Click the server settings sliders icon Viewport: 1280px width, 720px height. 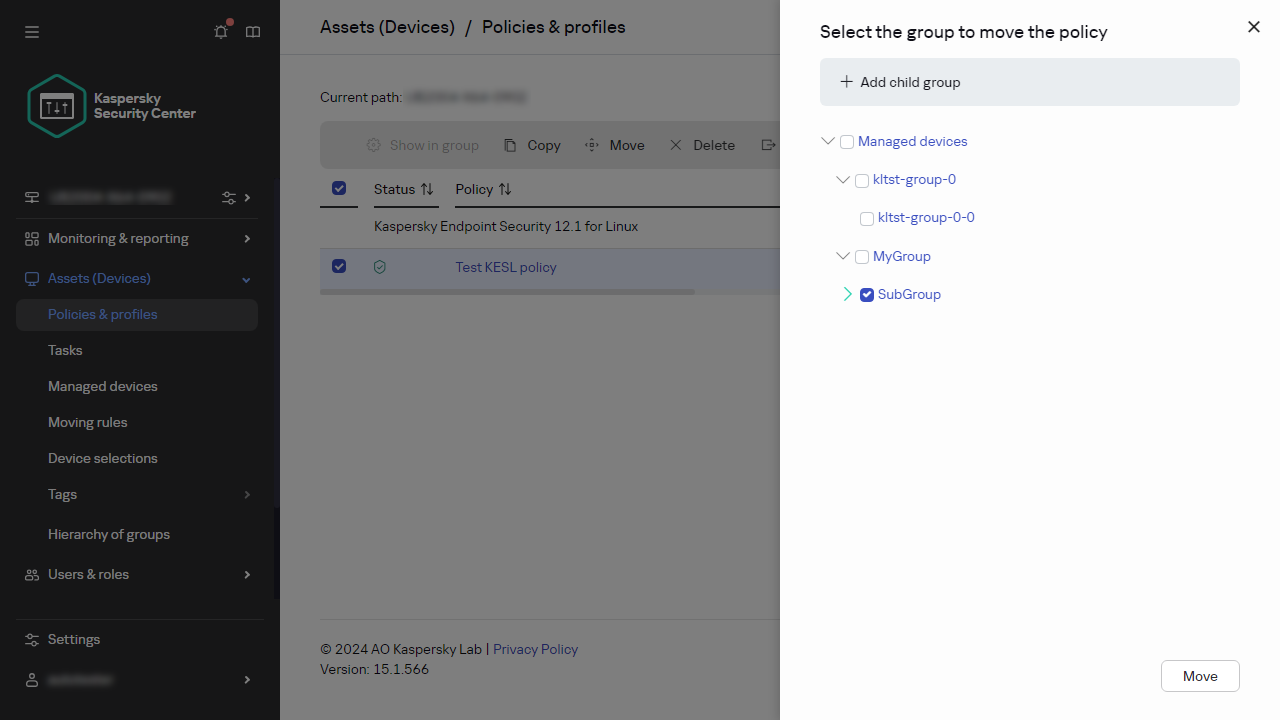229,198
